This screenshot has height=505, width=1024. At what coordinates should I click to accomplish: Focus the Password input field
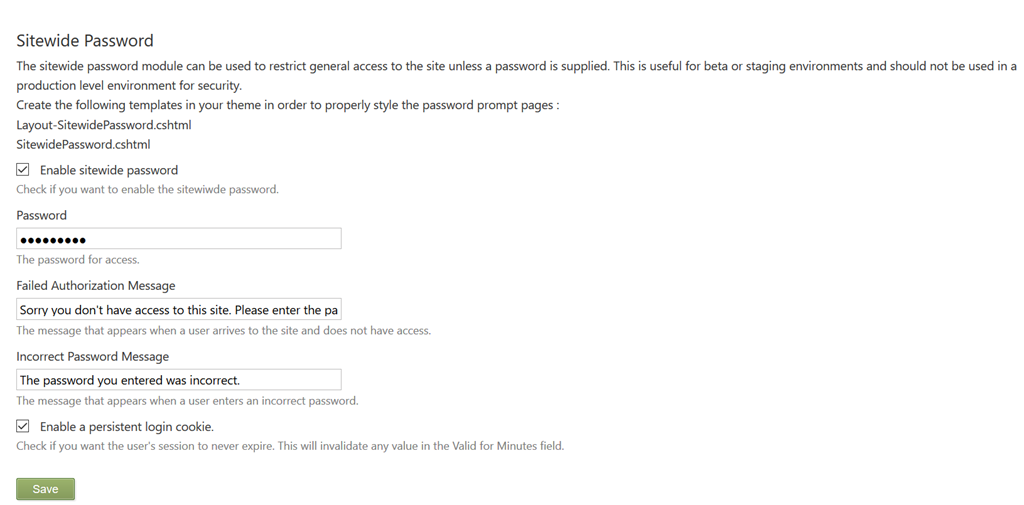[x=179, y=239]
